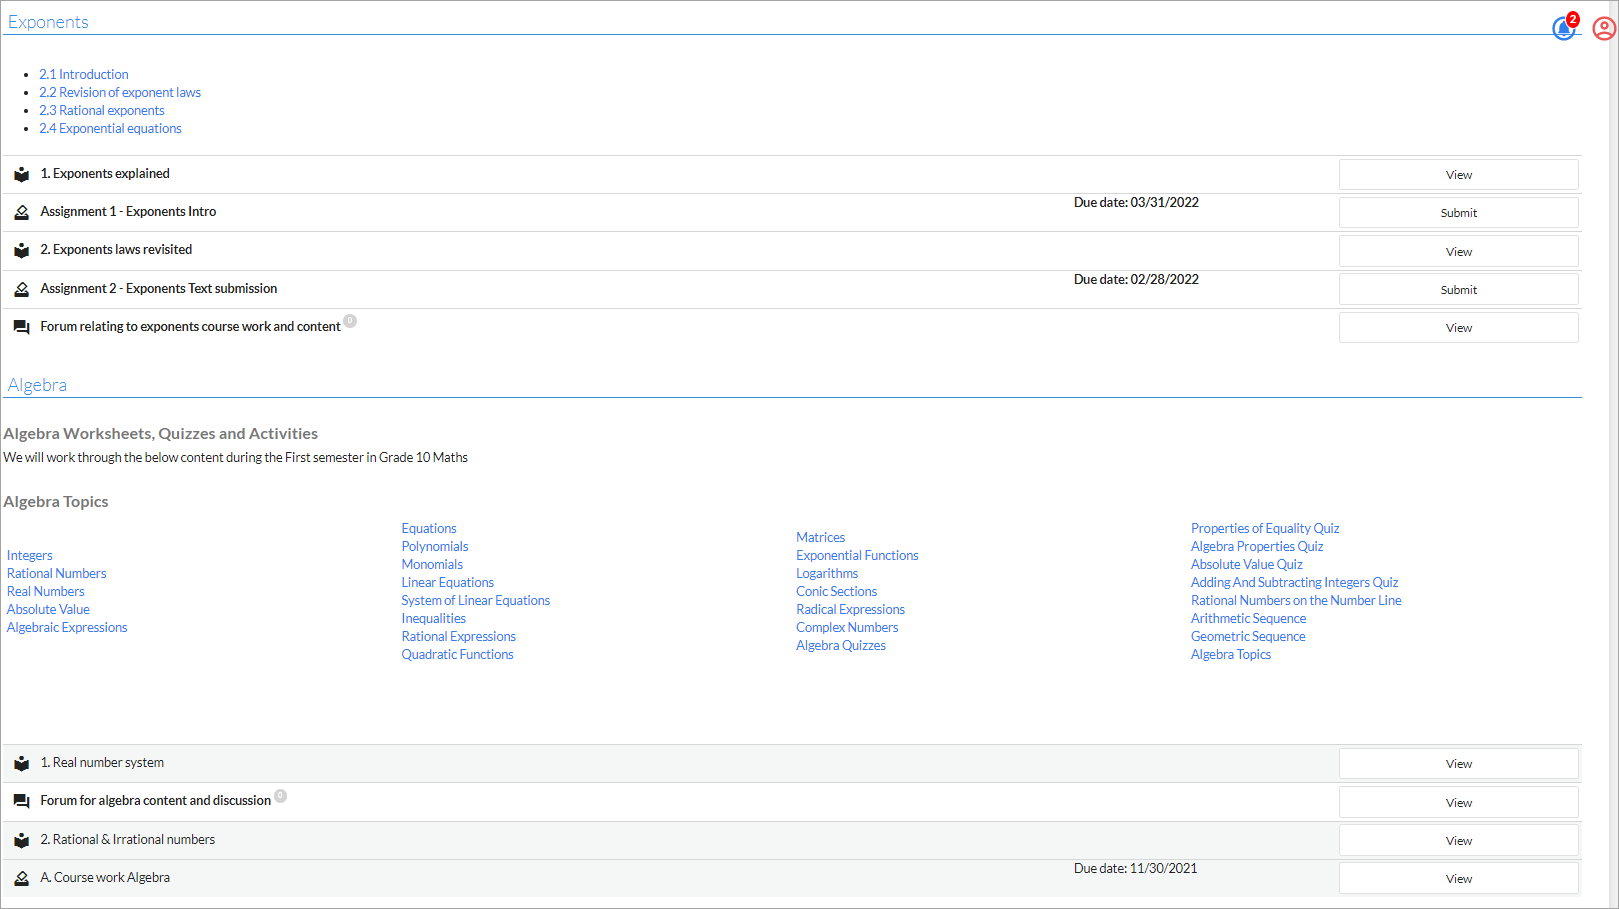
Task: Click 'Algebra Worksheets, Quizzes and Activities' heading
Action: click(x=161, y=434)
